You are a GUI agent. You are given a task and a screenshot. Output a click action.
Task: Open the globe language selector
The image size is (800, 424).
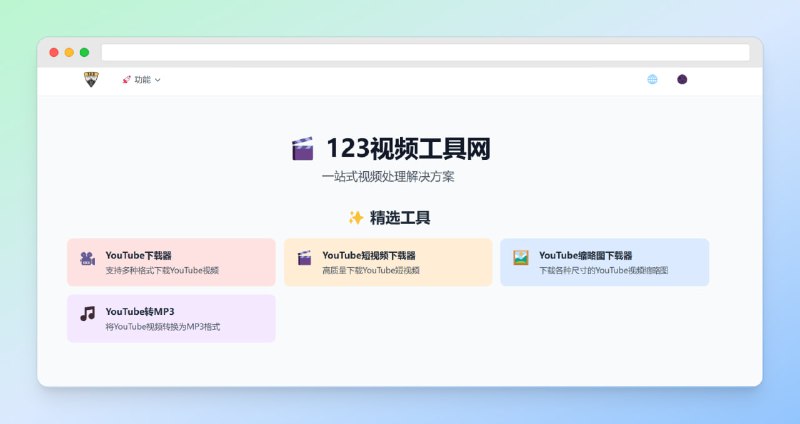tap(652, 79)
